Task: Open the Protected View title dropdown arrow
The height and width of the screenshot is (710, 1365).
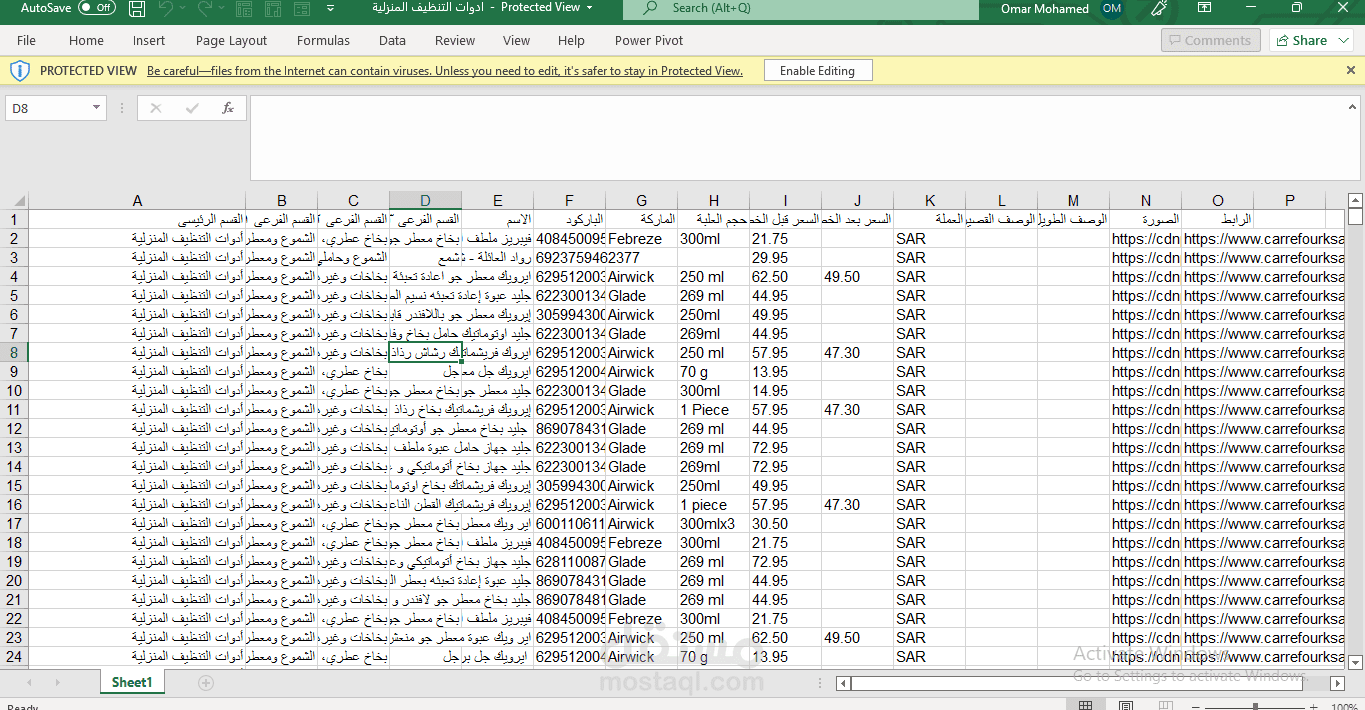Action: click(590, 8)
